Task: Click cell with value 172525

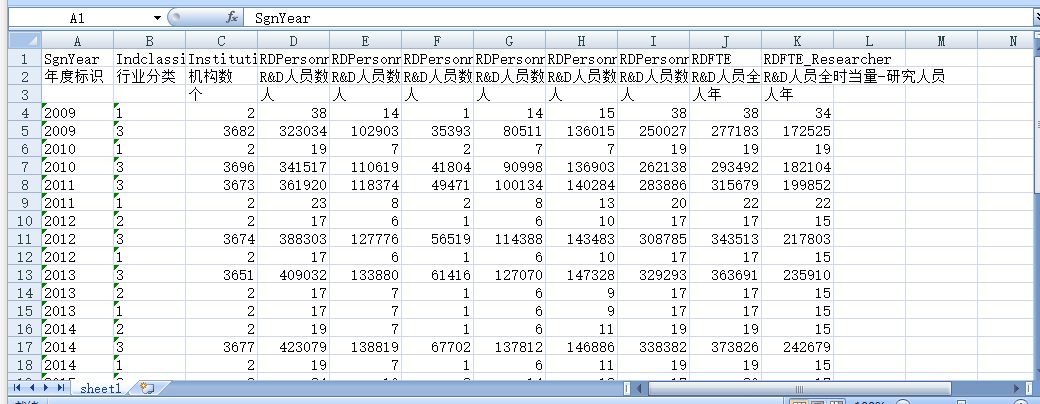Action: point(797,131)
